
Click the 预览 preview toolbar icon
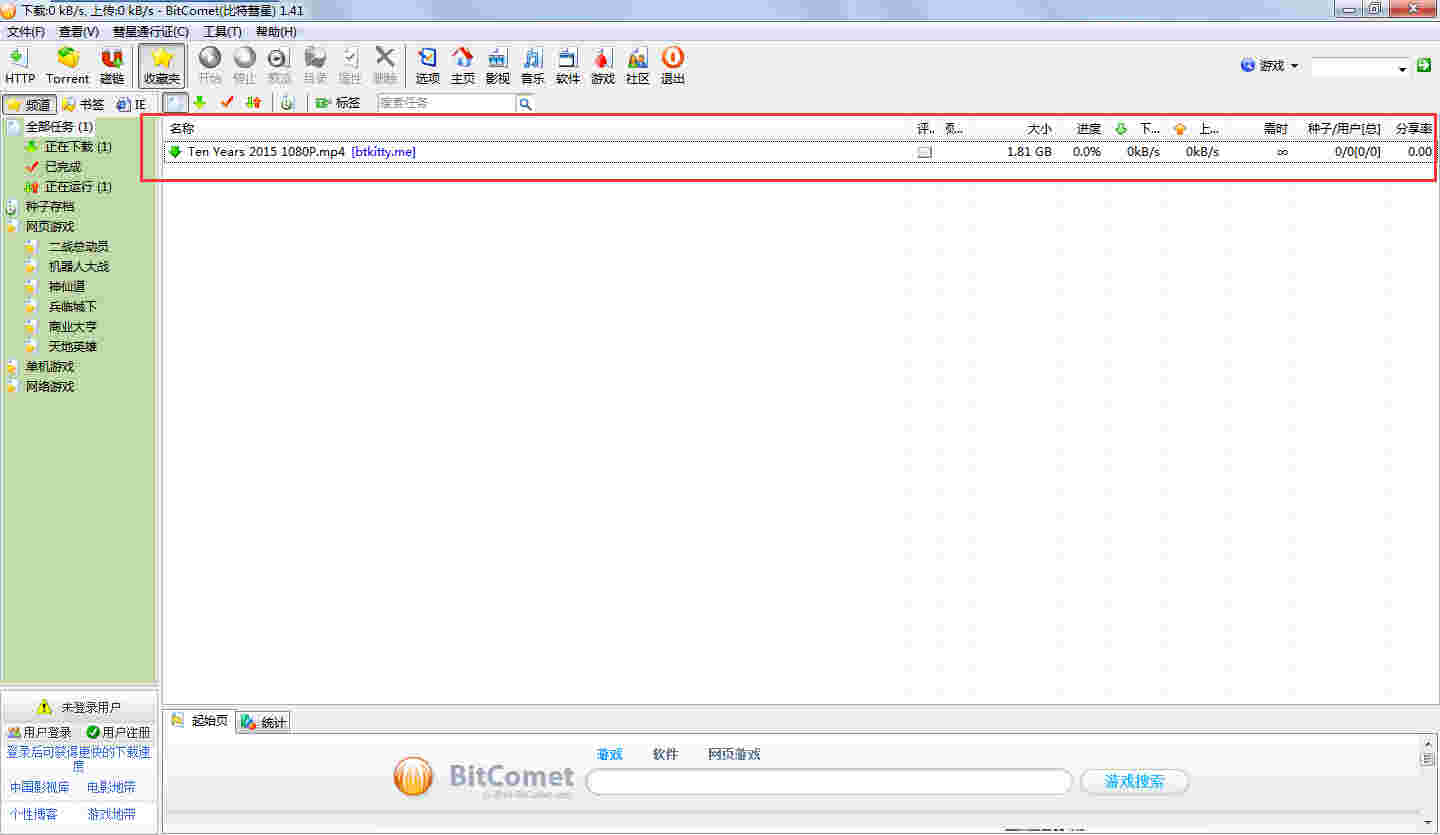tap(279, 66)
